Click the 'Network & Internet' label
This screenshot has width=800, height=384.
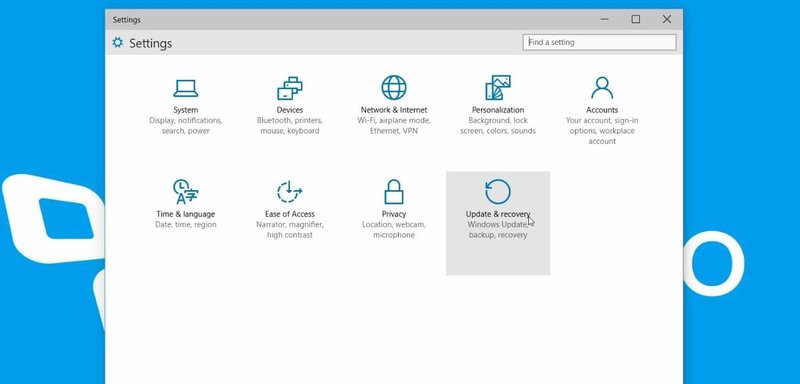coord(394,110)
